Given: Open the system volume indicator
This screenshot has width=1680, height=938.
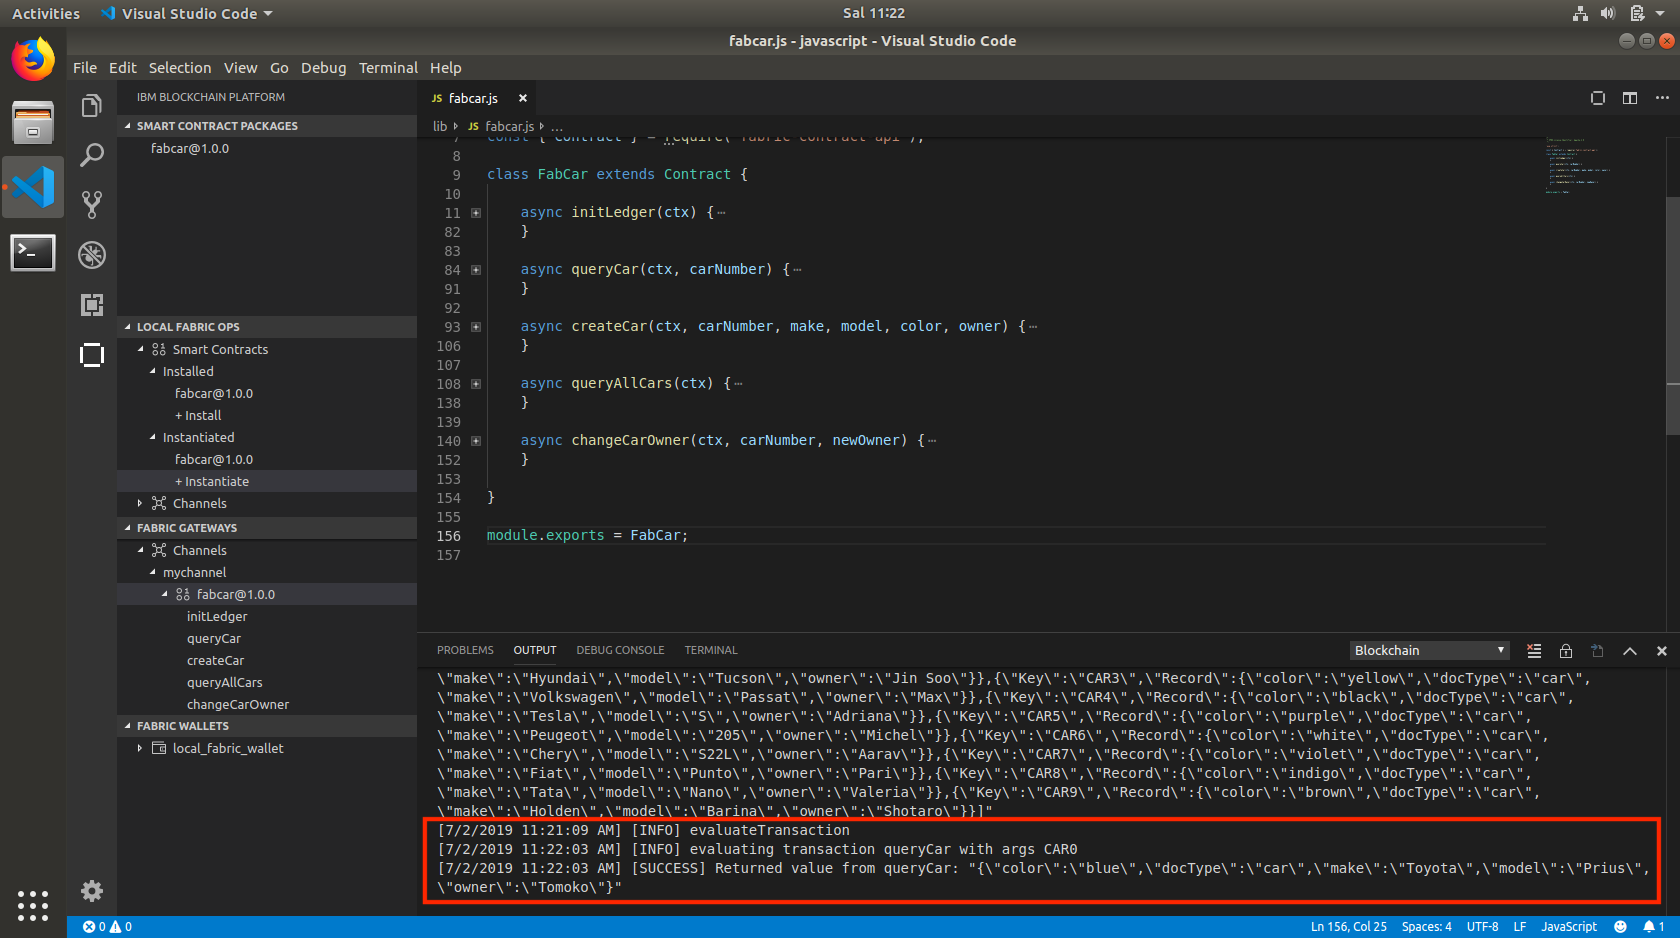Looking at the screenshot, I should tap(1607, 13).
